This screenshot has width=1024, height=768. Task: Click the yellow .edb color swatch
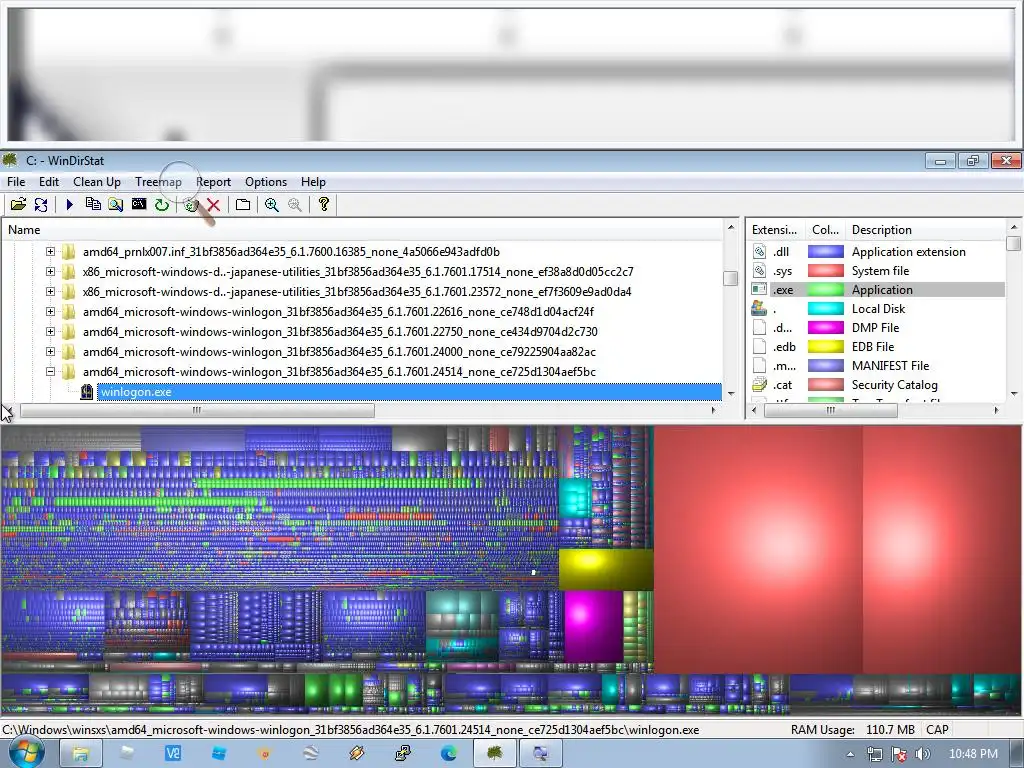point(825,347)
